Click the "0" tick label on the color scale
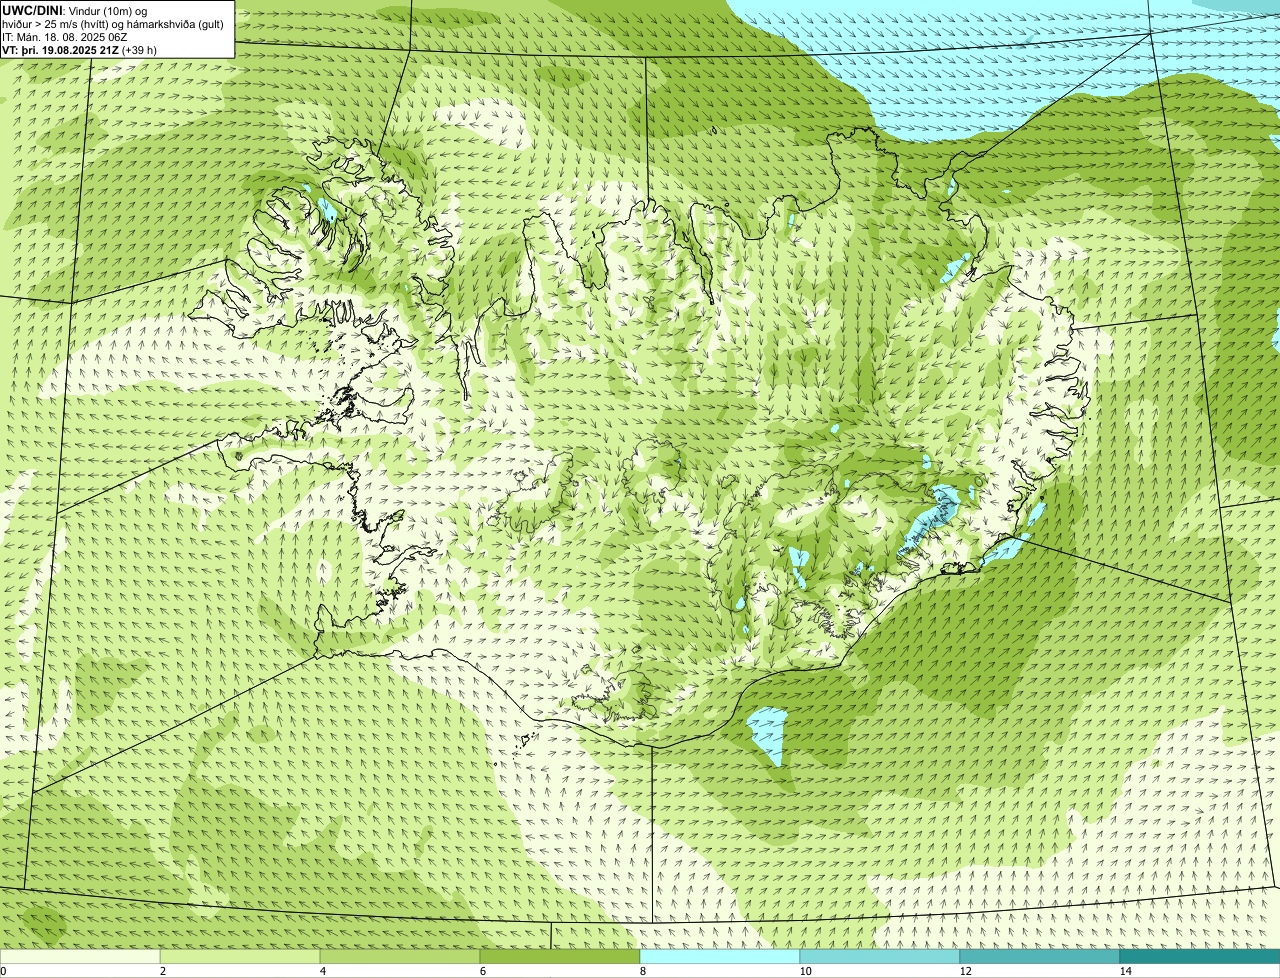 [4, 971]
